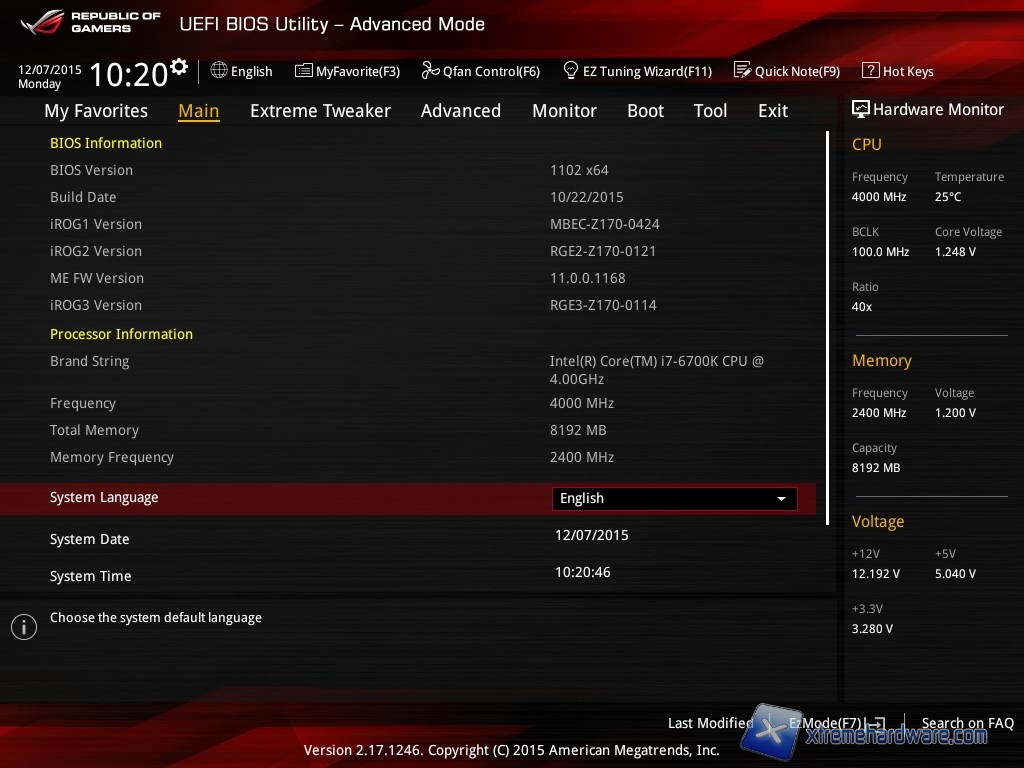Open MyFavorite(F3) via its folder icon
The height and width of the screenshot is (768, 1024).
(x=303, y=71)
